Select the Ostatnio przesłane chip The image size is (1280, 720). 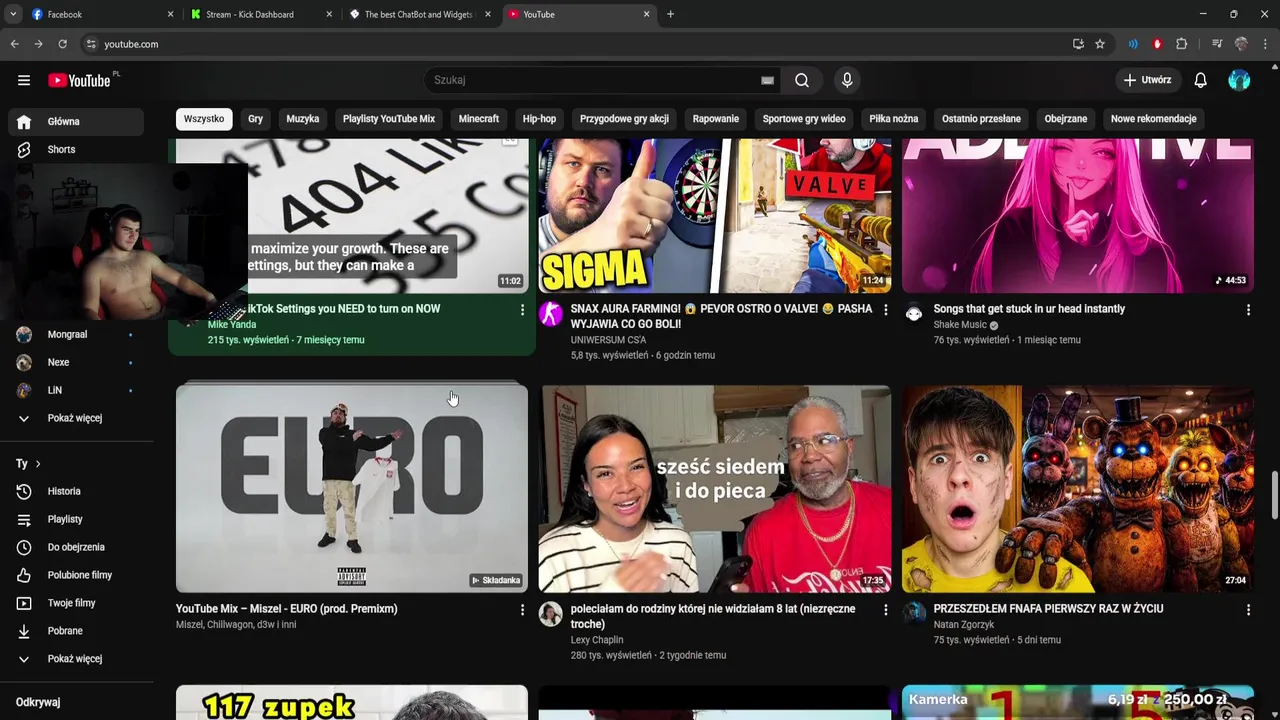(x=981, y=119)
